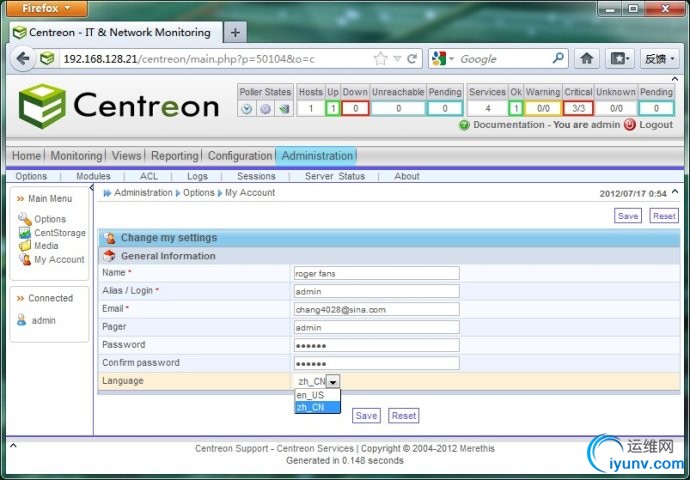The height and width of the screenshot is (480, 690).
Task: Click the Google search engine icon
Action: point(439,59)
